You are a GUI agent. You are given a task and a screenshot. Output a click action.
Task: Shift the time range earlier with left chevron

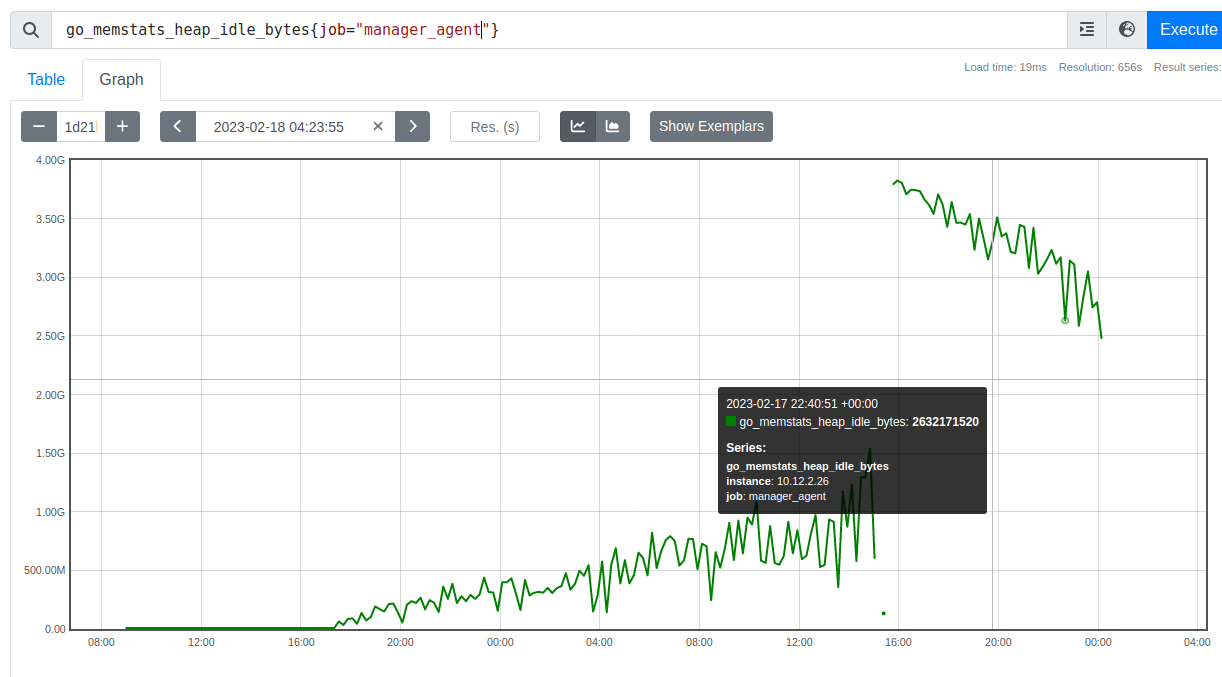(177, 126)
